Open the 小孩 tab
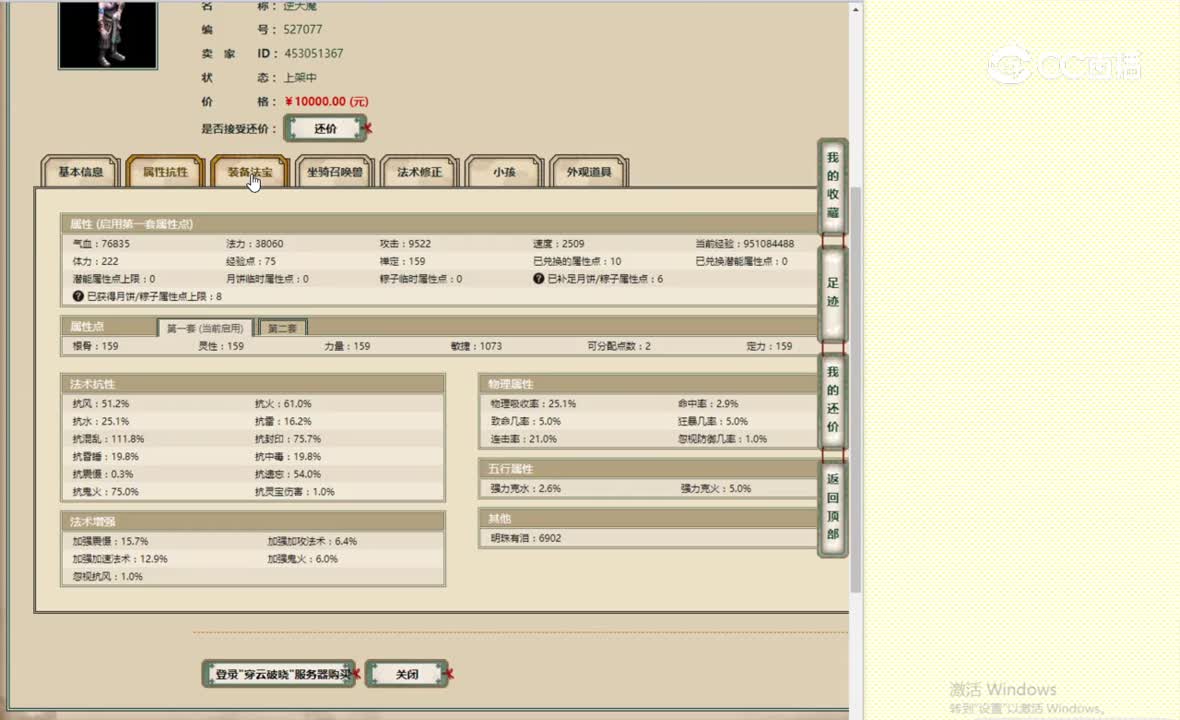This screenshot has height=720, width=1180. click(504, 172)
